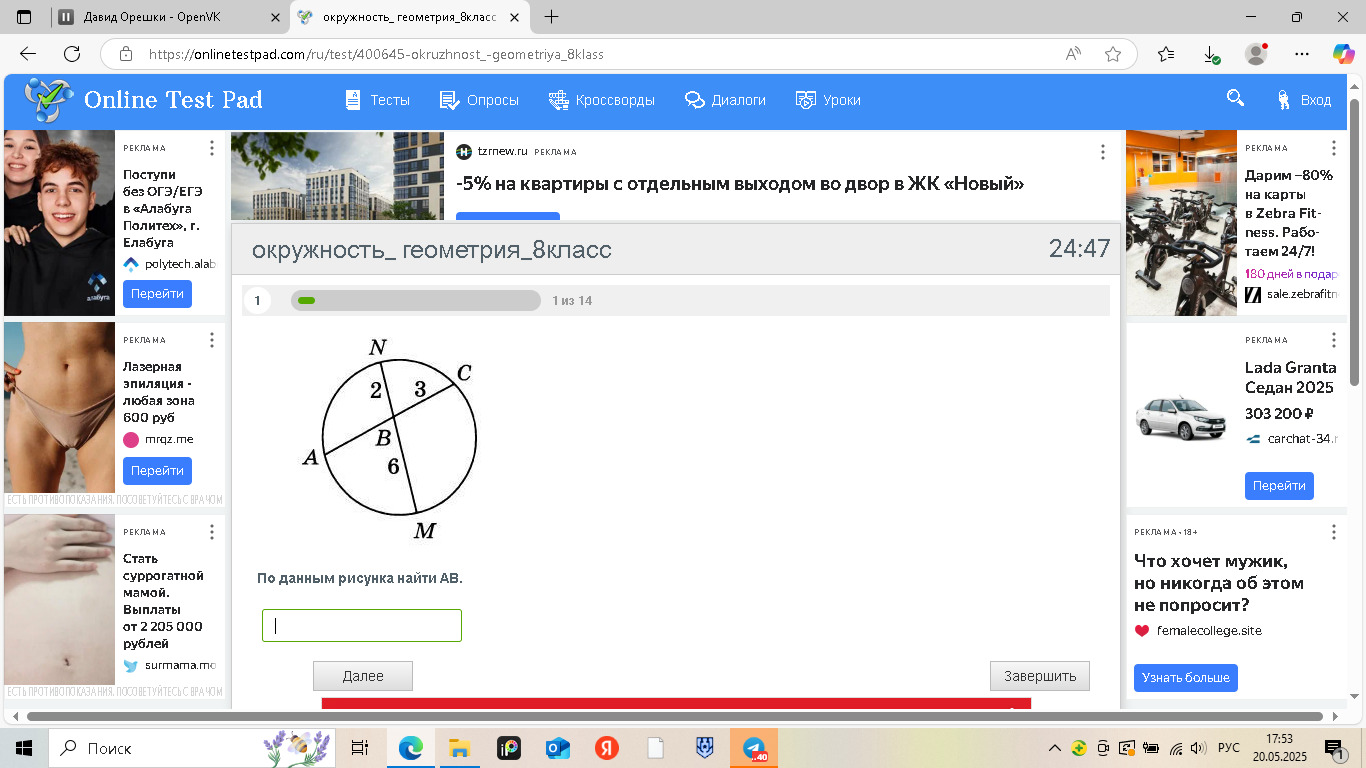
Task: Sign in via the Вход link
Action: pyautogui.click(x=1304, y=100)
